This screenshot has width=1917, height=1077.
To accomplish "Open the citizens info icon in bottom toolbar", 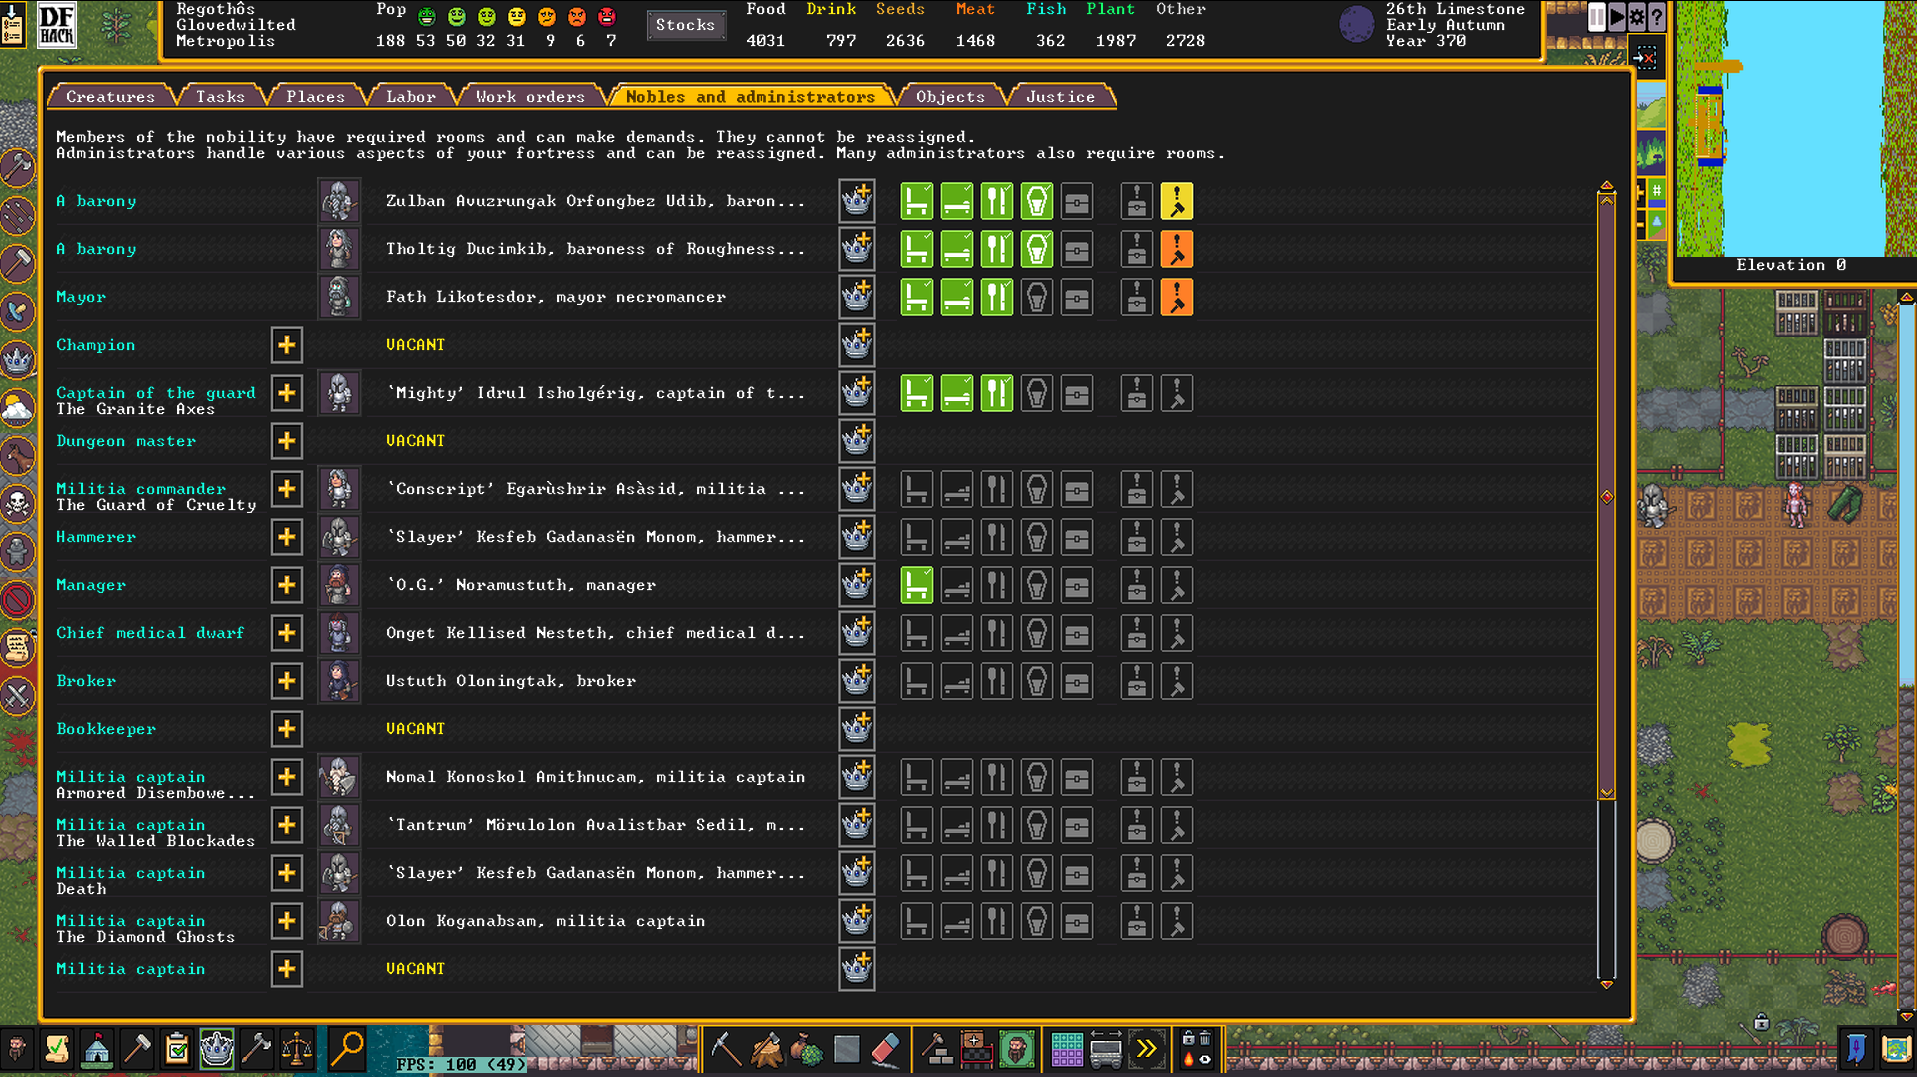I will 17,1049.
